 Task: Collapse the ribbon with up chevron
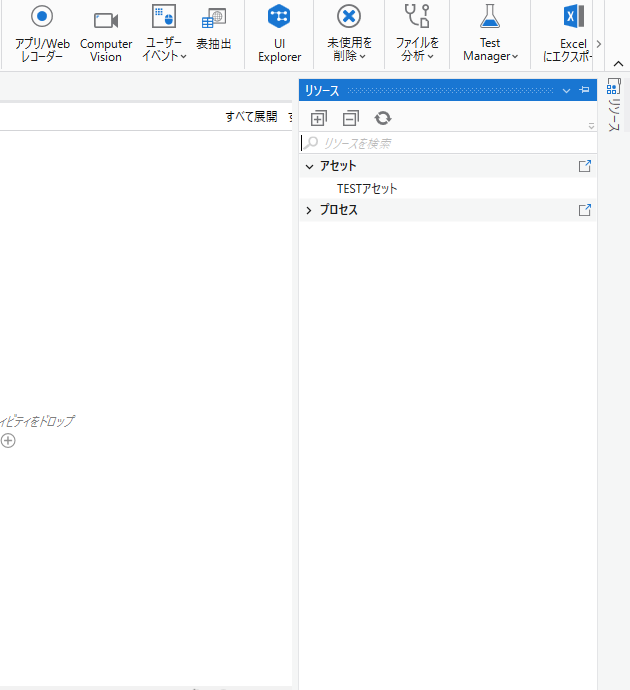coord(619,64)
